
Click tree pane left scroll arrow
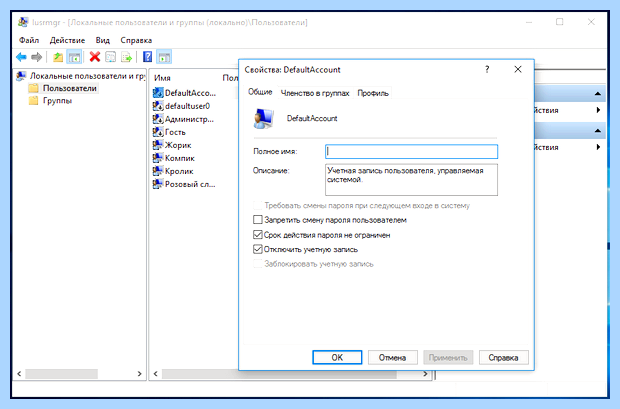click(19, 374)
